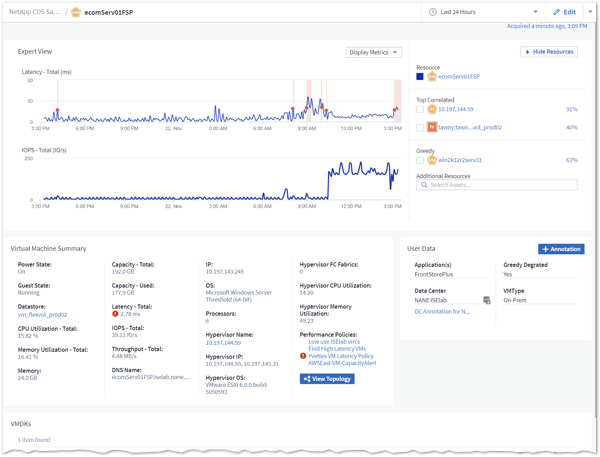Viewport: 600px width, 457px height.
Task: Click the volume icon next to tawny:tawn...vol_prod02
Action: 432,127
